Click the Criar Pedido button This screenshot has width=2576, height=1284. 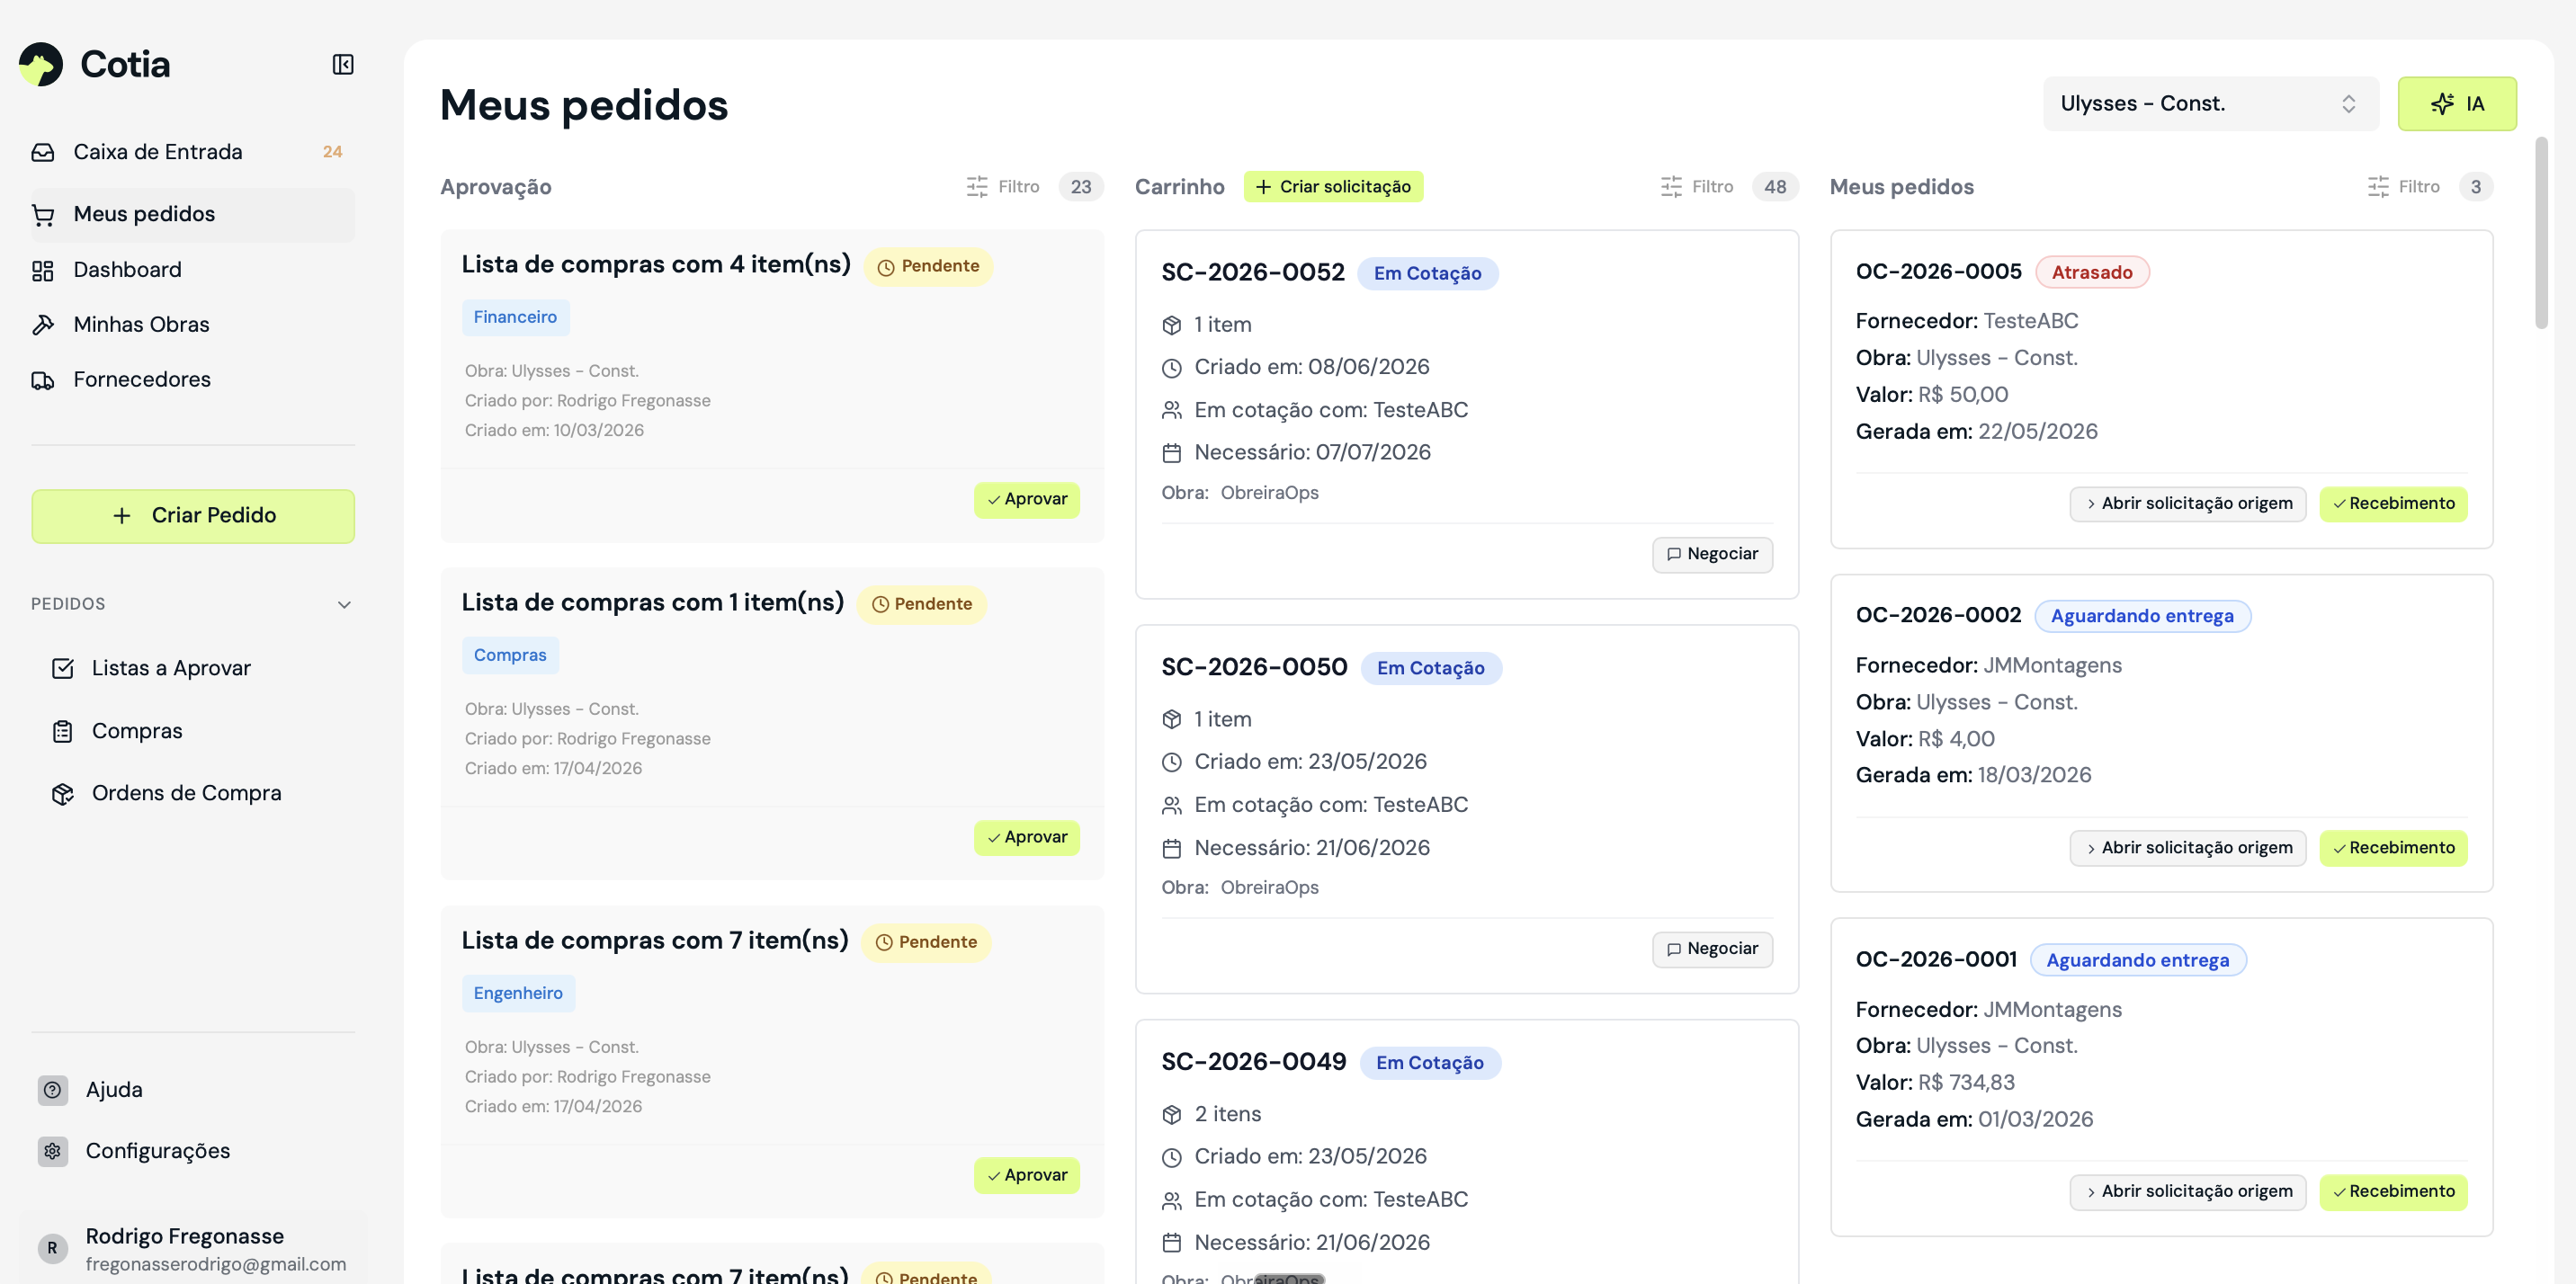coord(193,515)
